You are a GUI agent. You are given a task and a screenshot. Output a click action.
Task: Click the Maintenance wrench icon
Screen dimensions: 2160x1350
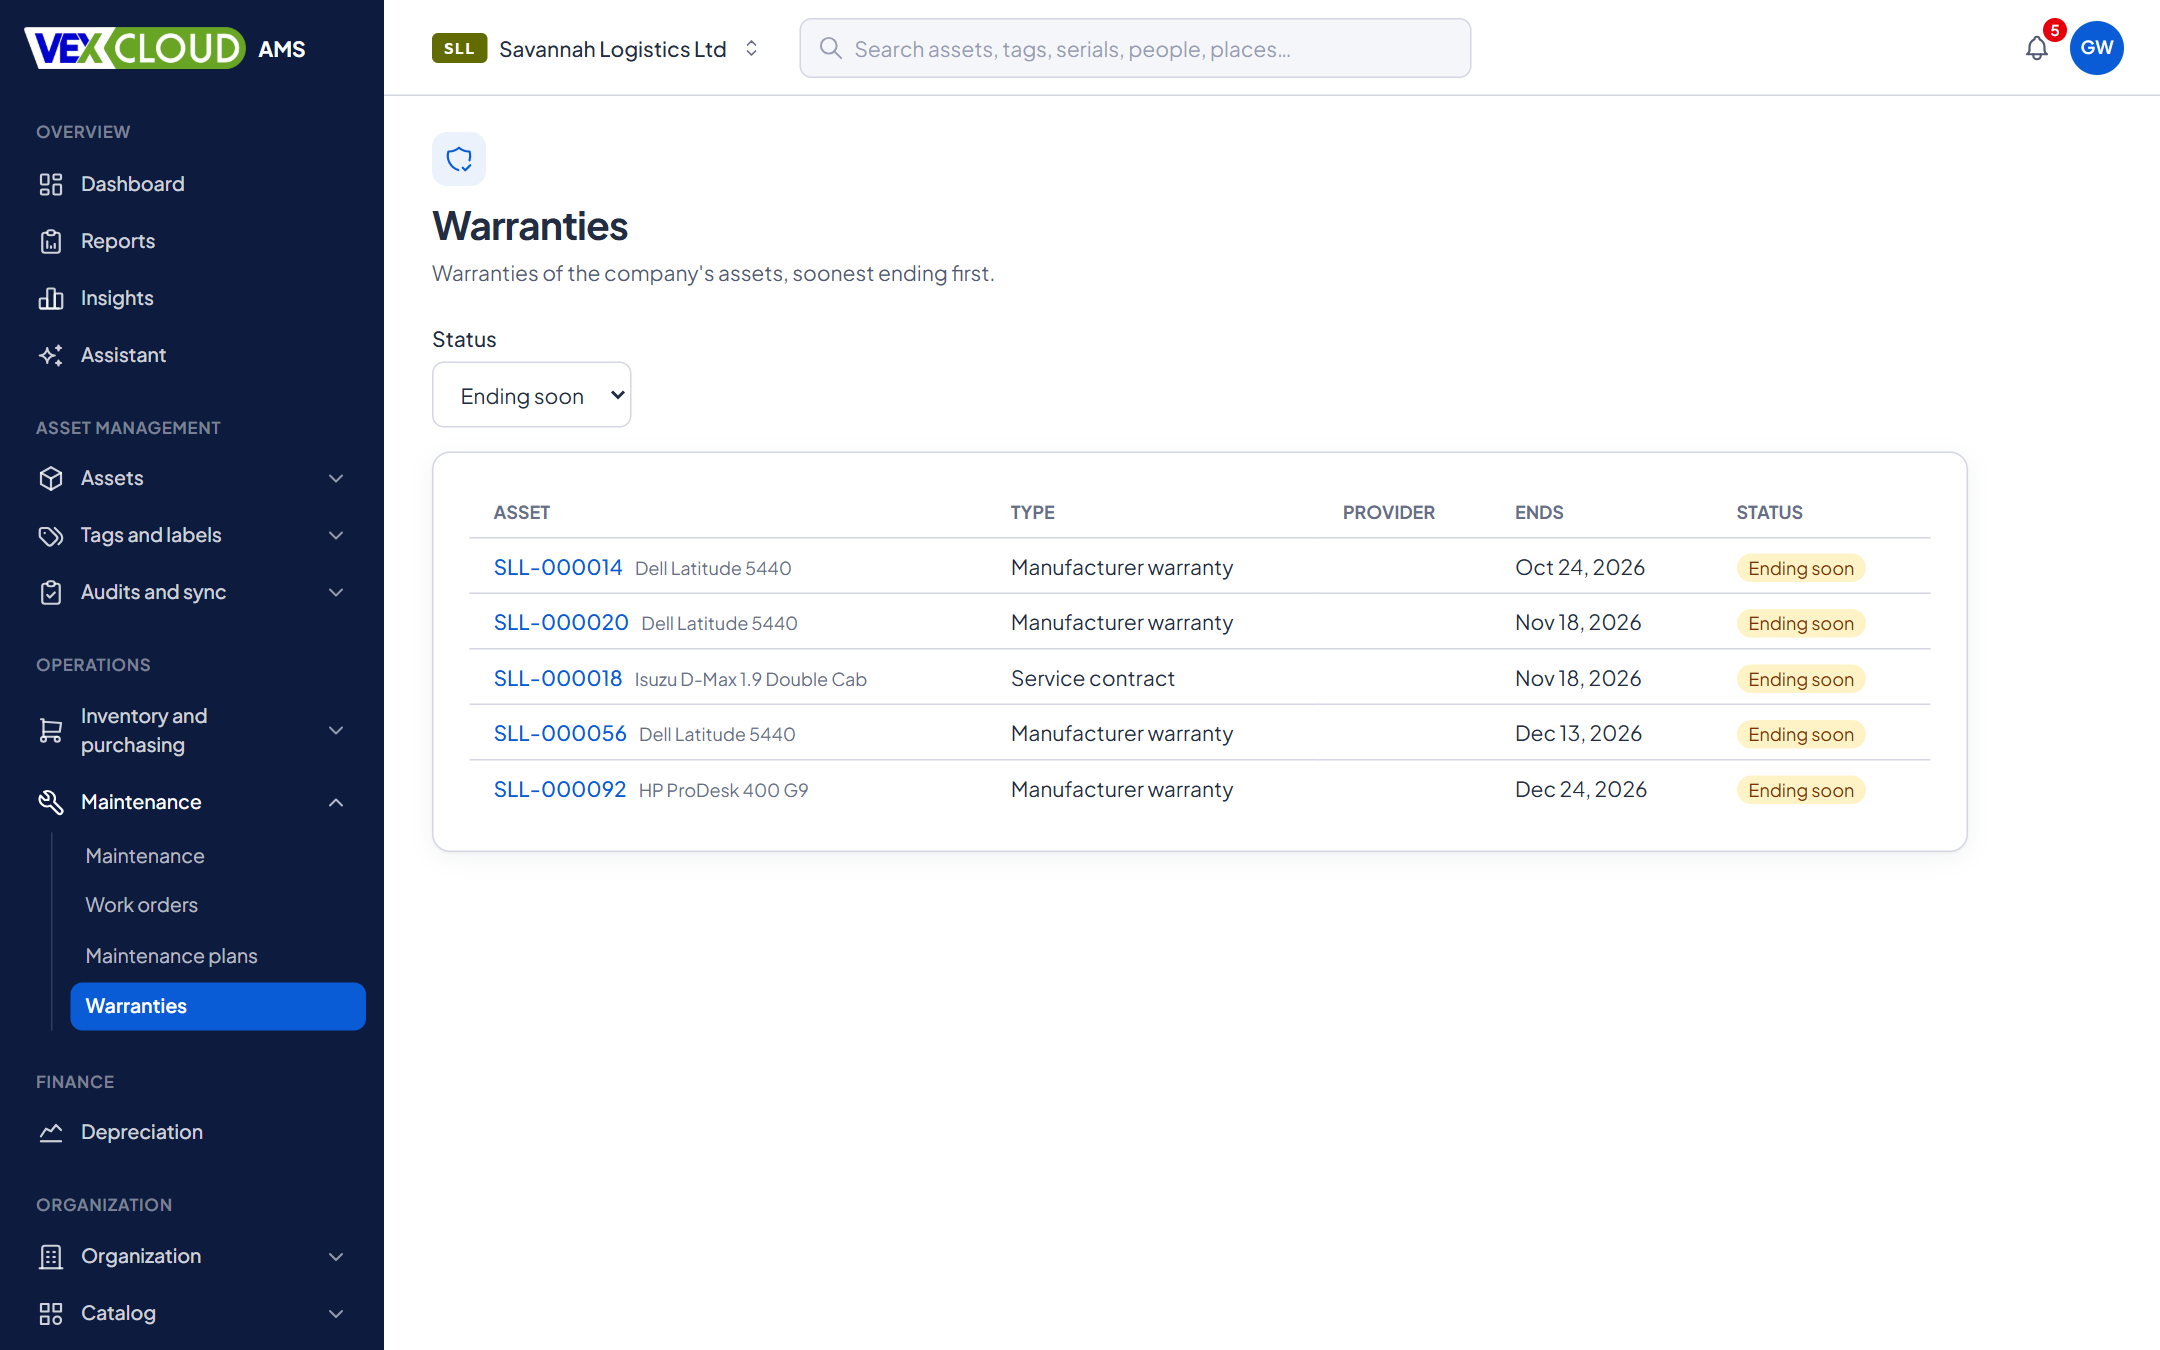(51, 802)
